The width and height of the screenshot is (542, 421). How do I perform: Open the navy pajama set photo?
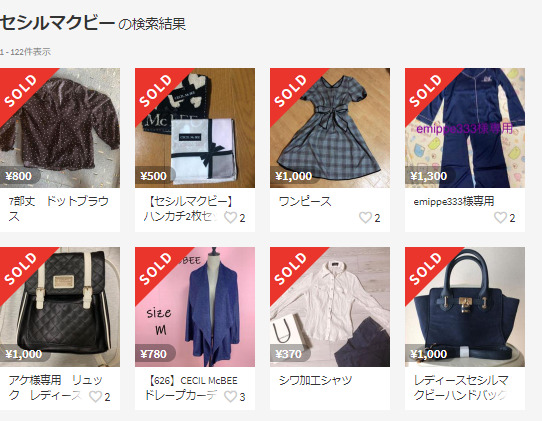coord(465,128)
